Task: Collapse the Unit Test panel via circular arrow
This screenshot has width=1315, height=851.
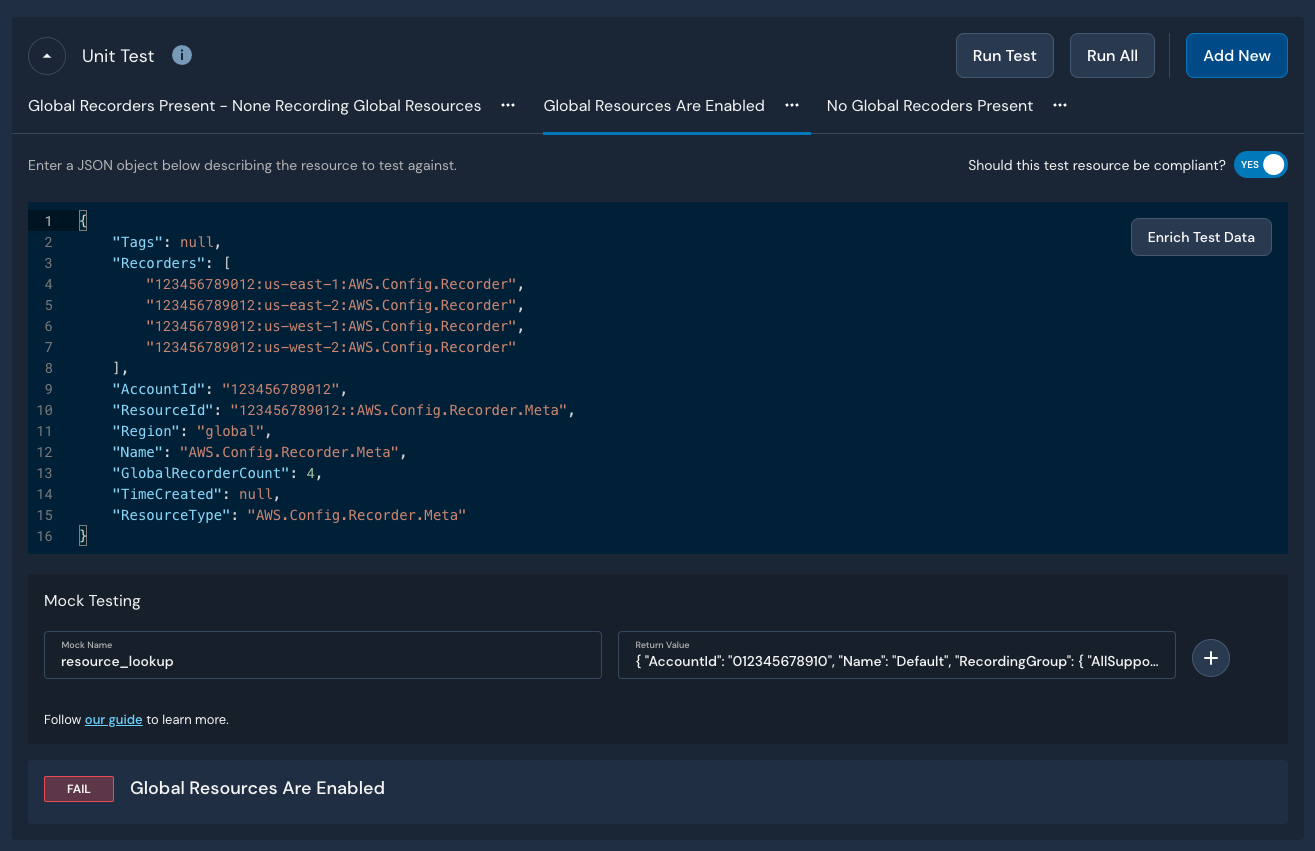Action: click(47, 55)
